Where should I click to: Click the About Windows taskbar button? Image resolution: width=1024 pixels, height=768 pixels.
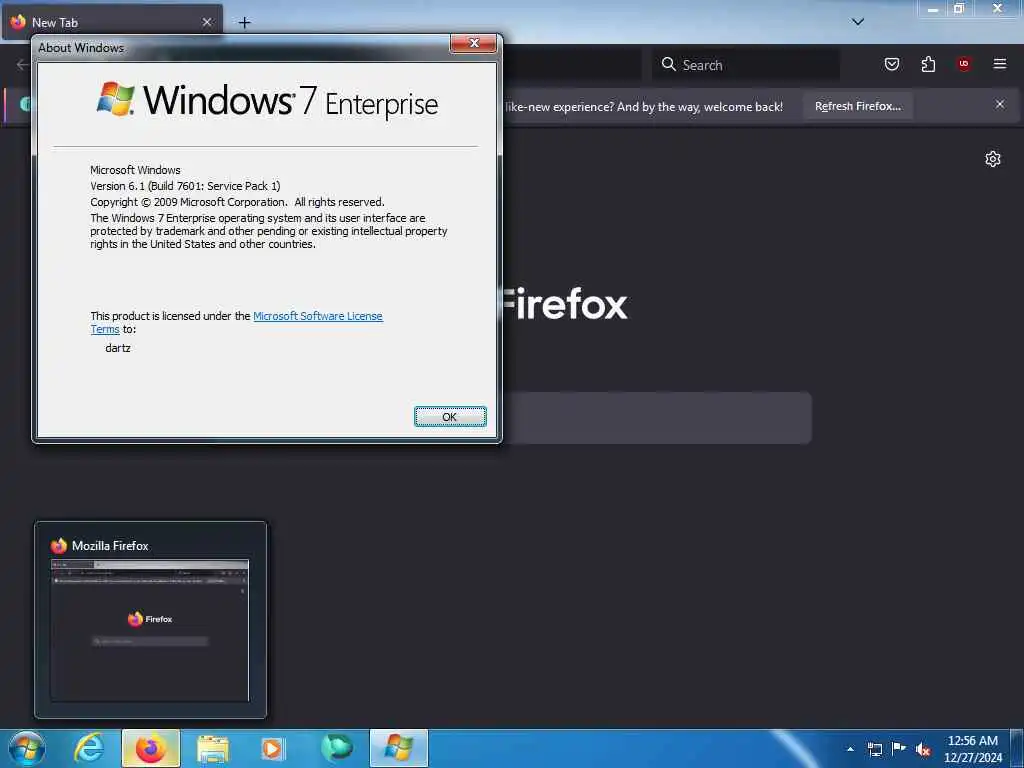coord(398,748)
